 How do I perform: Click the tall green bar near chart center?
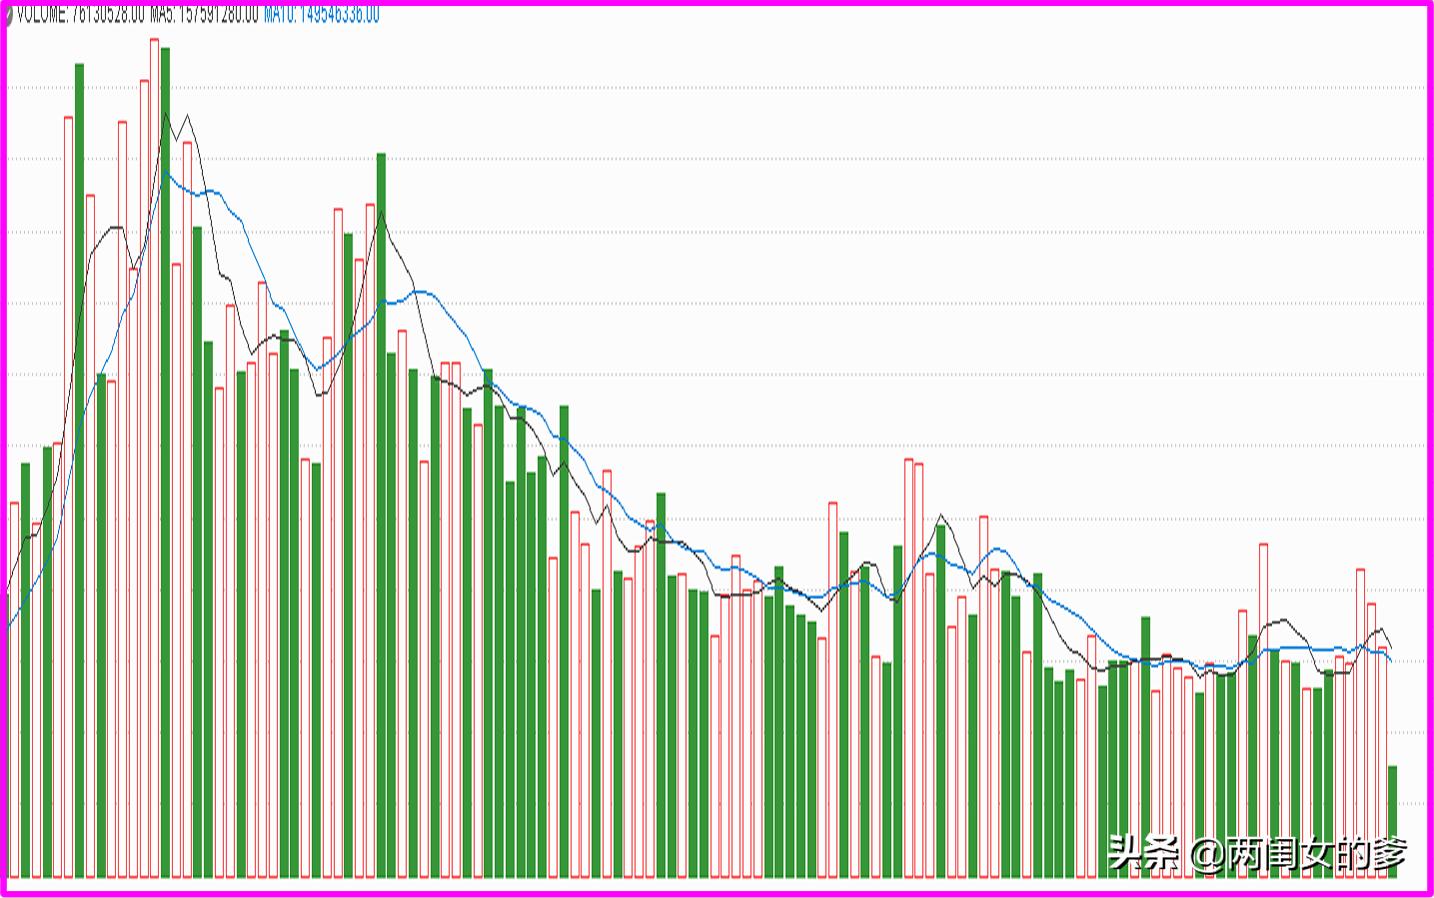point(661,685)
